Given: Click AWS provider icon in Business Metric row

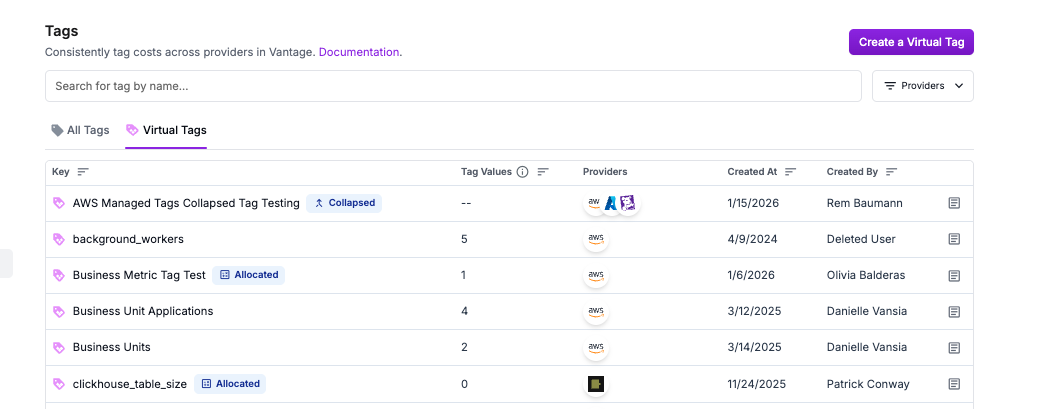Looking at the screenshot, I should pos(596,275).
